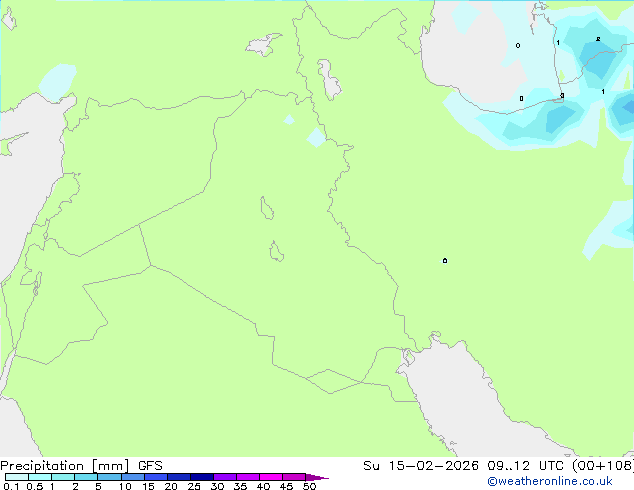Click the '(00+108)' forecast offset text
The image size is (634, 490).
(603, 466)
